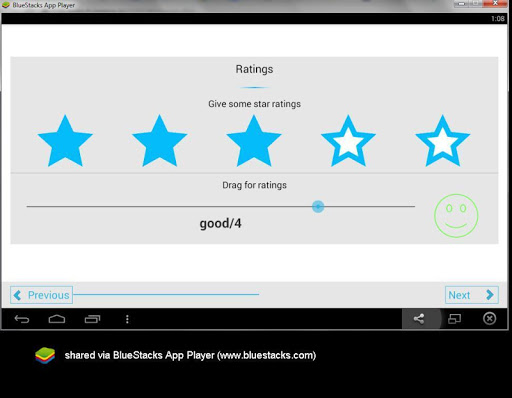Open the three-dot overflow menu

click(x=127, y=319)
